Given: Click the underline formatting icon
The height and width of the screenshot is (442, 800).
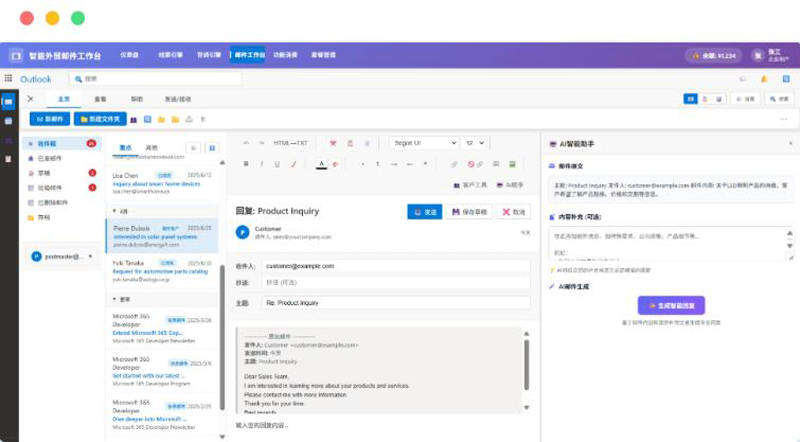Looking at the screenshot, I should point(277,164).
